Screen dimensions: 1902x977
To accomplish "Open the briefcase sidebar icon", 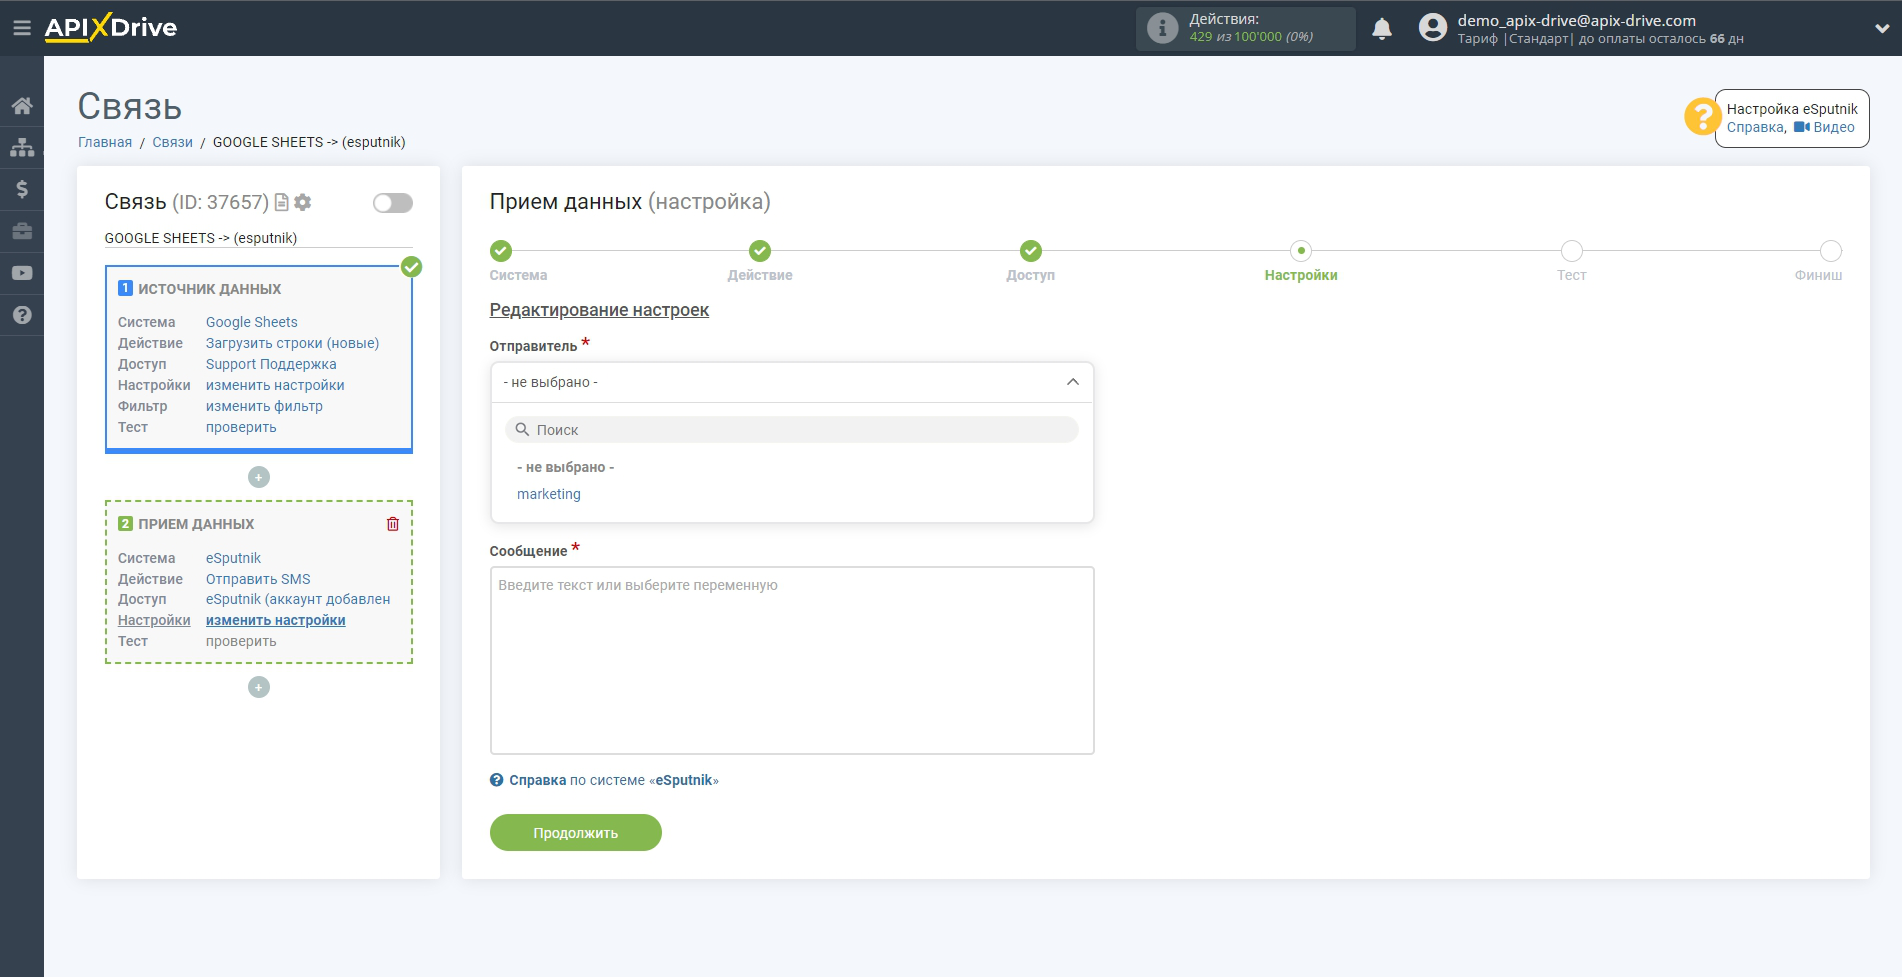I will click(x=22, y=231).
